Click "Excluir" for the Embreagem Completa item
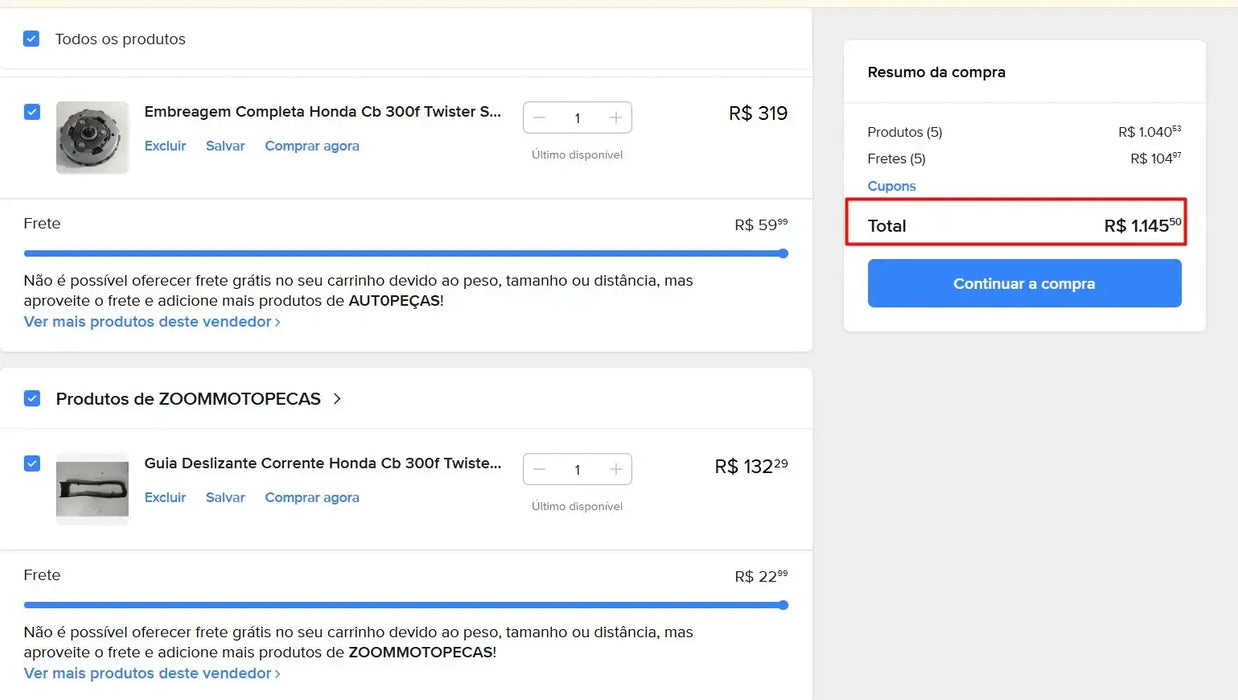 164,145
